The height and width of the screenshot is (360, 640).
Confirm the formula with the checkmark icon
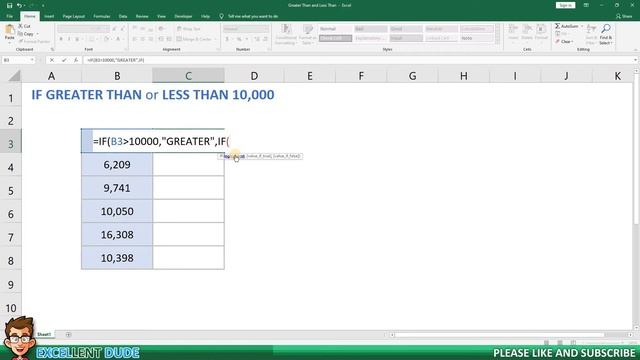coord(64,60)
